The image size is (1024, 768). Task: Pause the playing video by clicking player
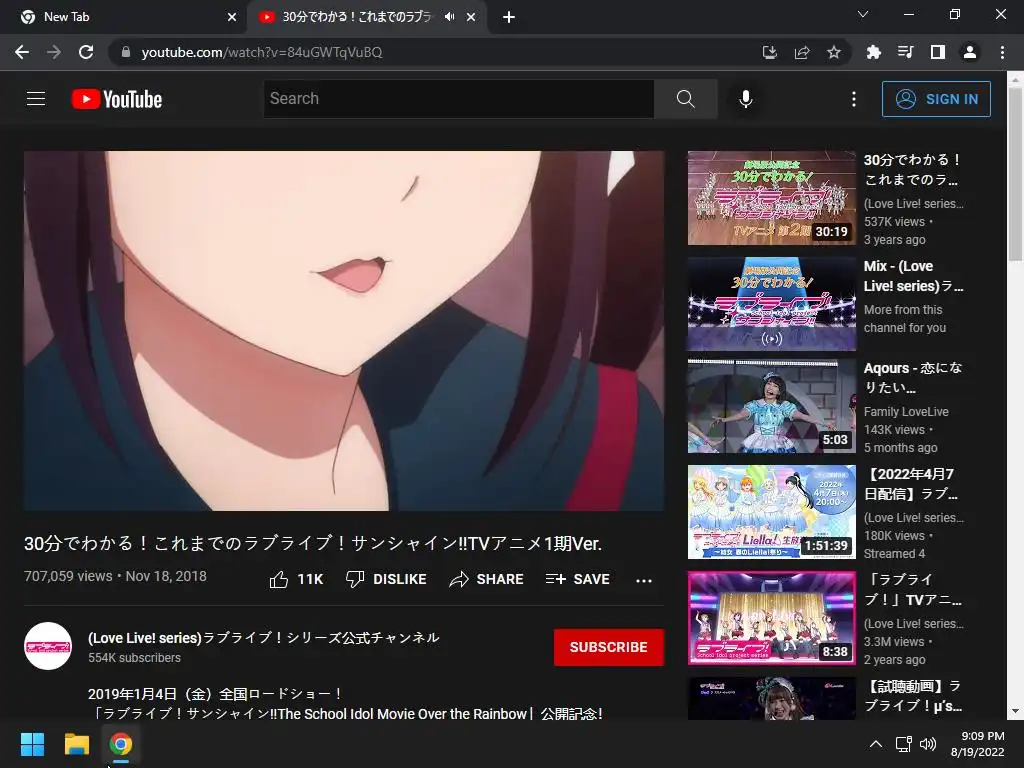tap(344, 330)
